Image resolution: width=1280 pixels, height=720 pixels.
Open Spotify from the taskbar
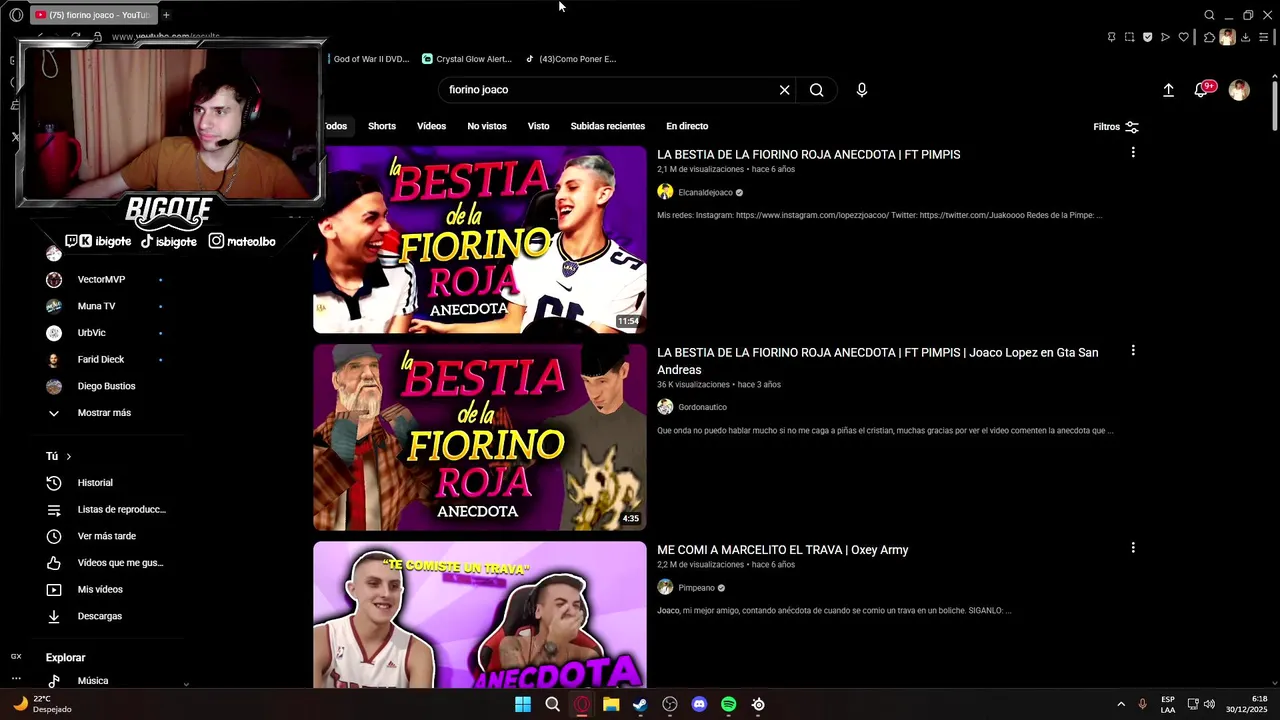[x=728, y=704]
